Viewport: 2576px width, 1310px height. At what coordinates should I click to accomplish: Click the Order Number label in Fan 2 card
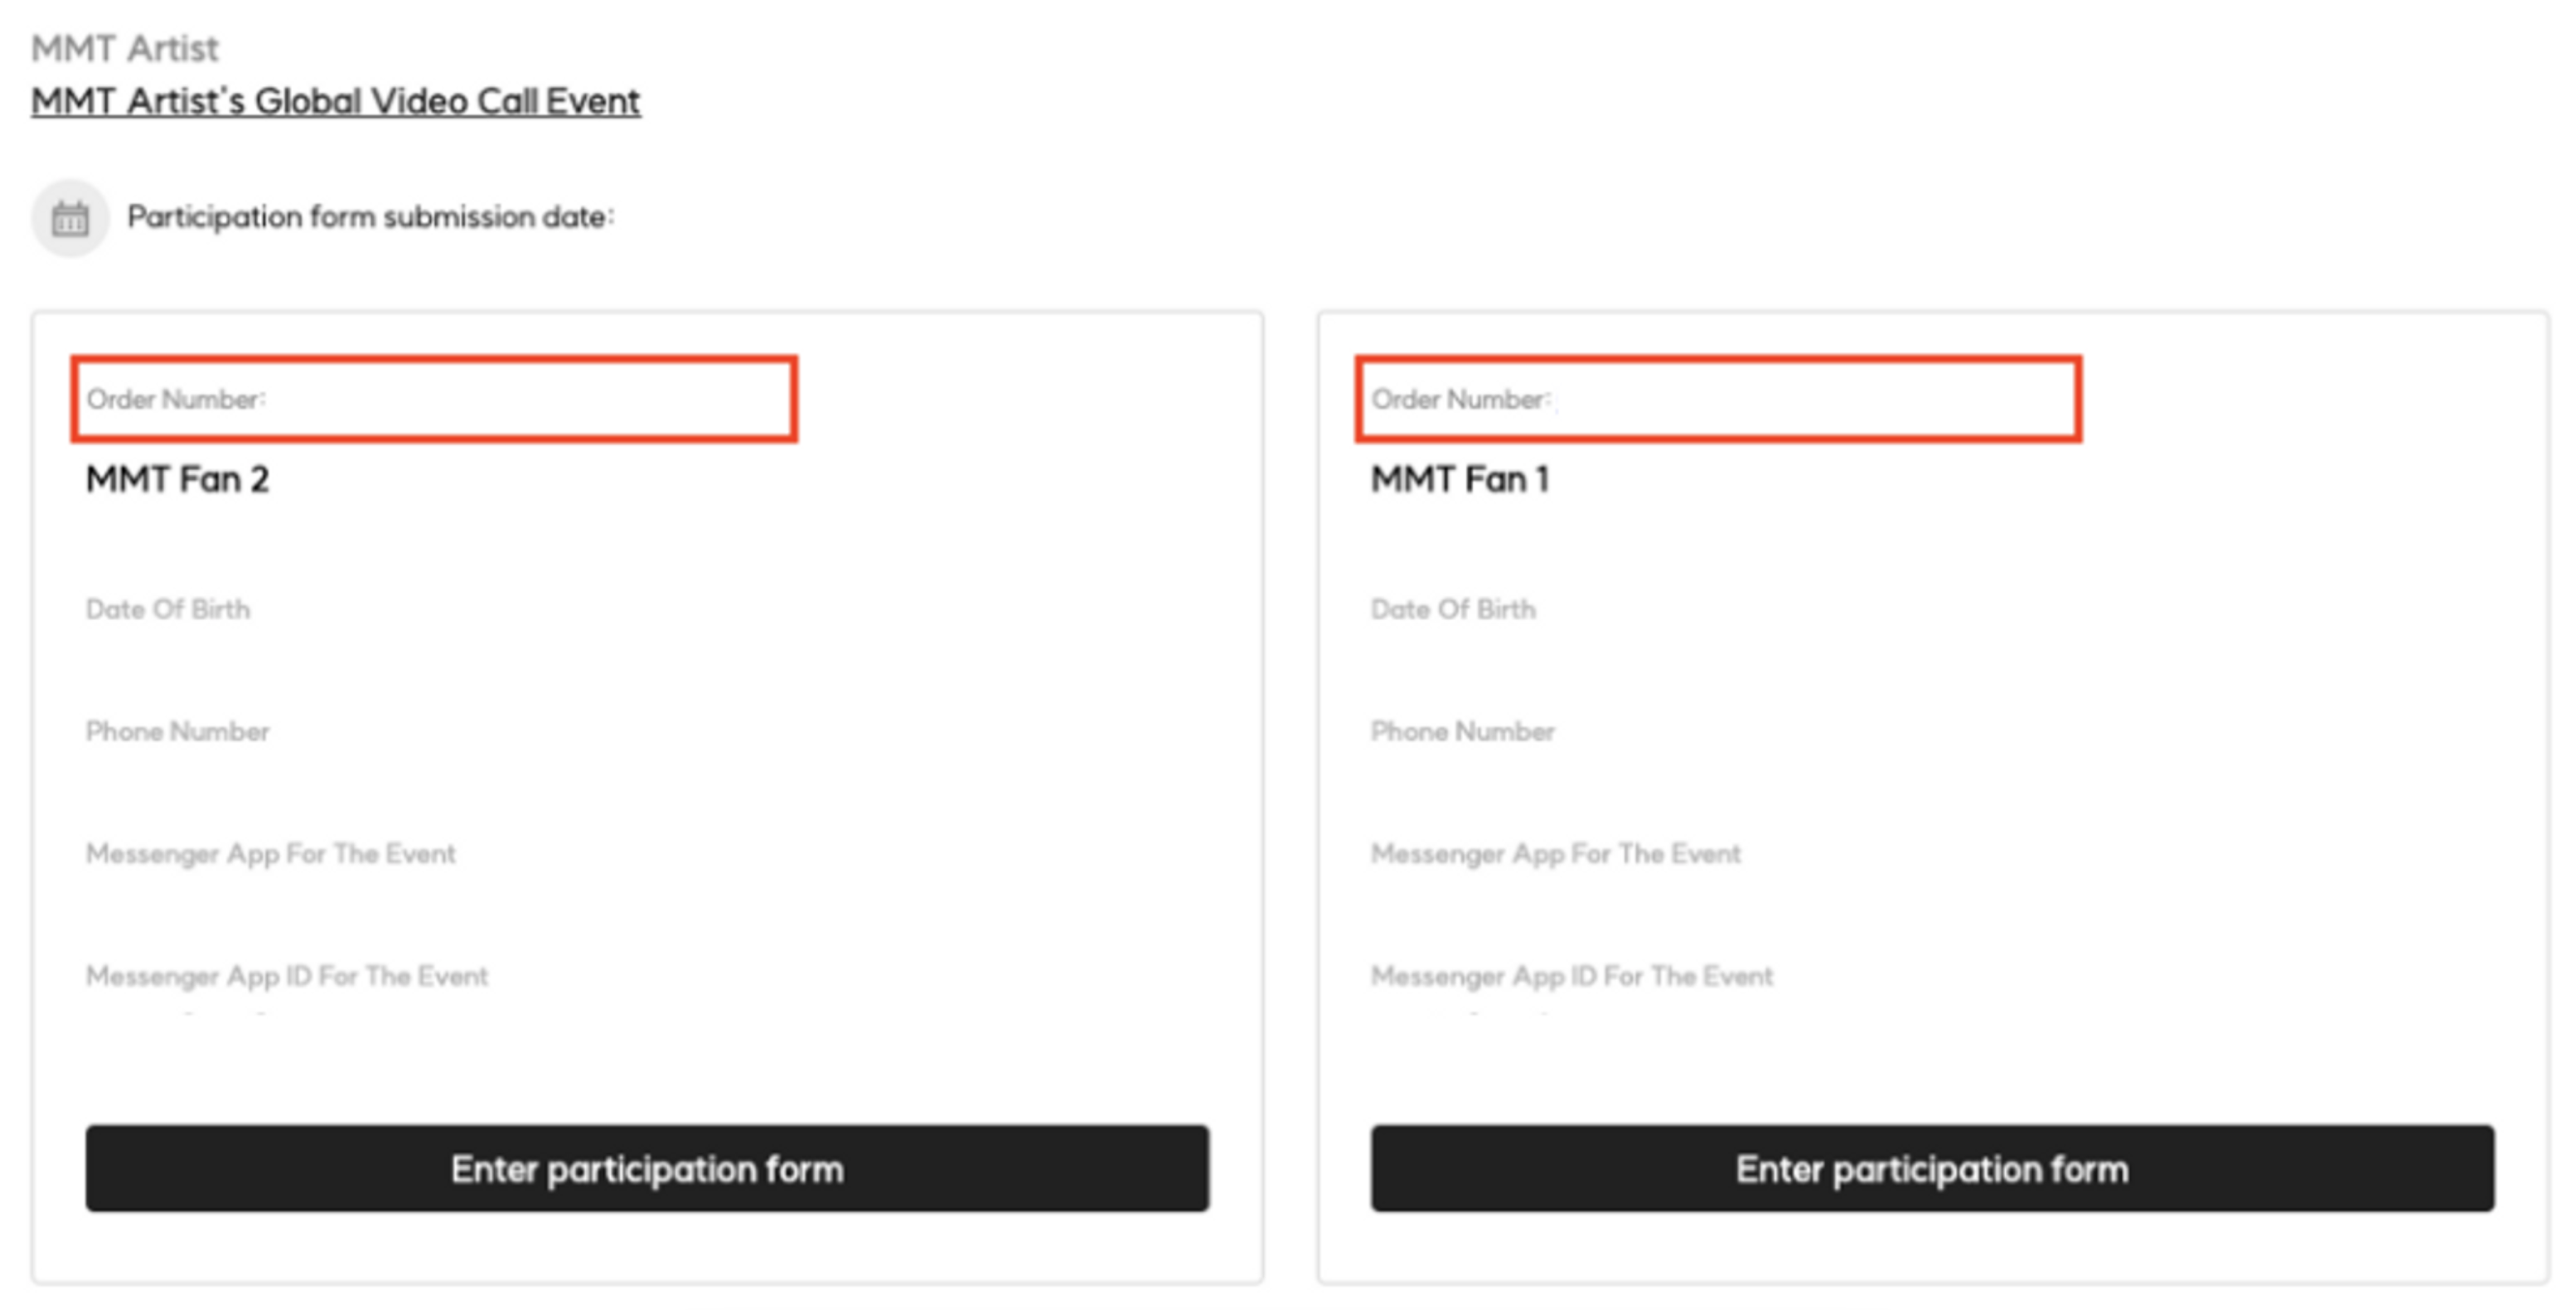175,399
